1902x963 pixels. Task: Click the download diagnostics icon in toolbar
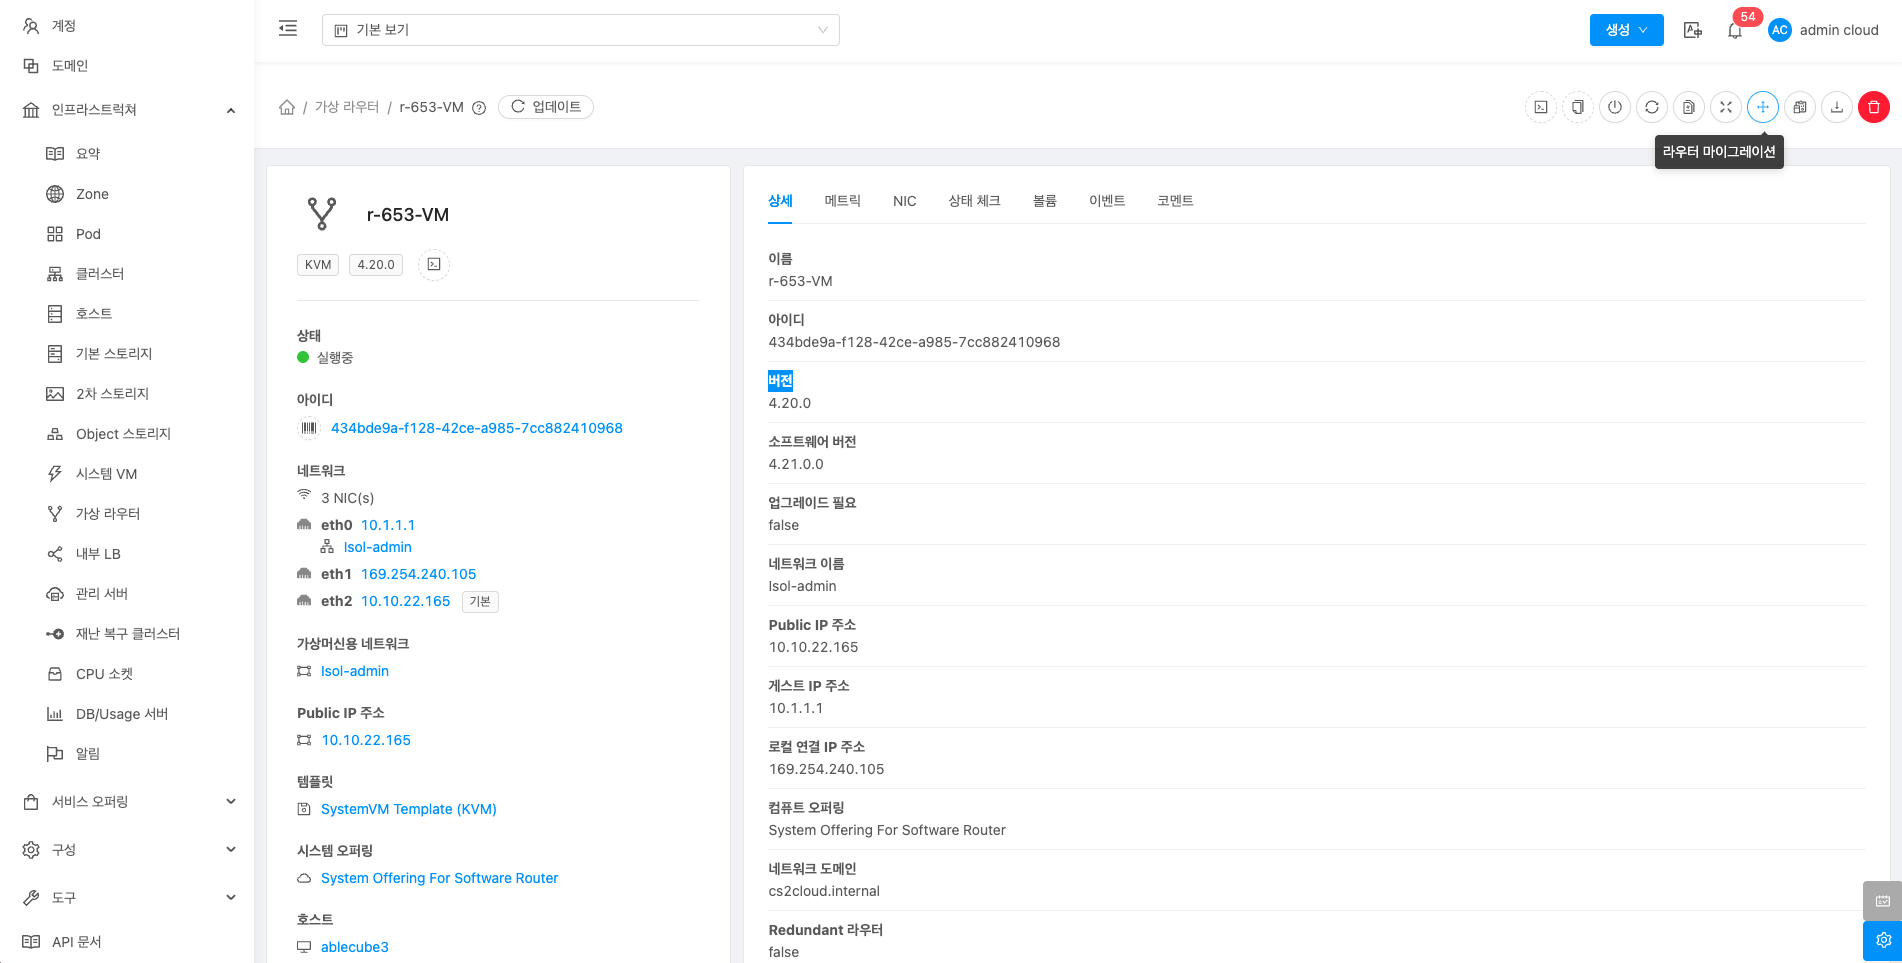click(1836, 107)
